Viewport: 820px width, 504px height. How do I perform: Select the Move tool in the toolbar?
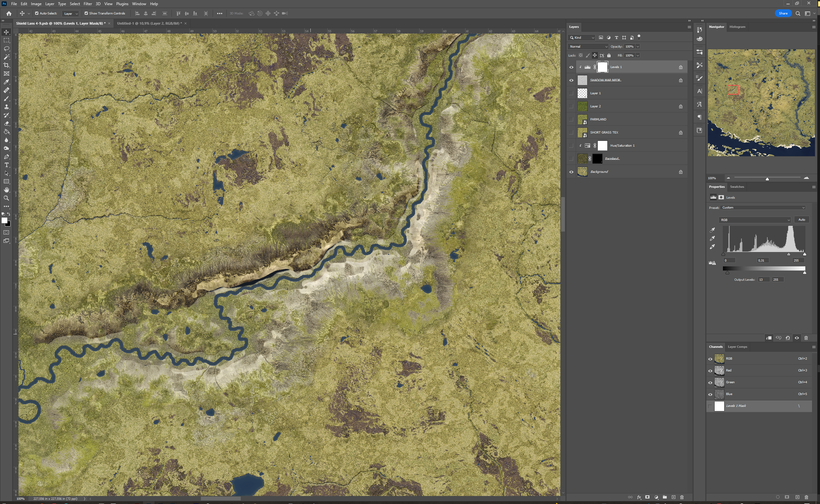point(6,32)
